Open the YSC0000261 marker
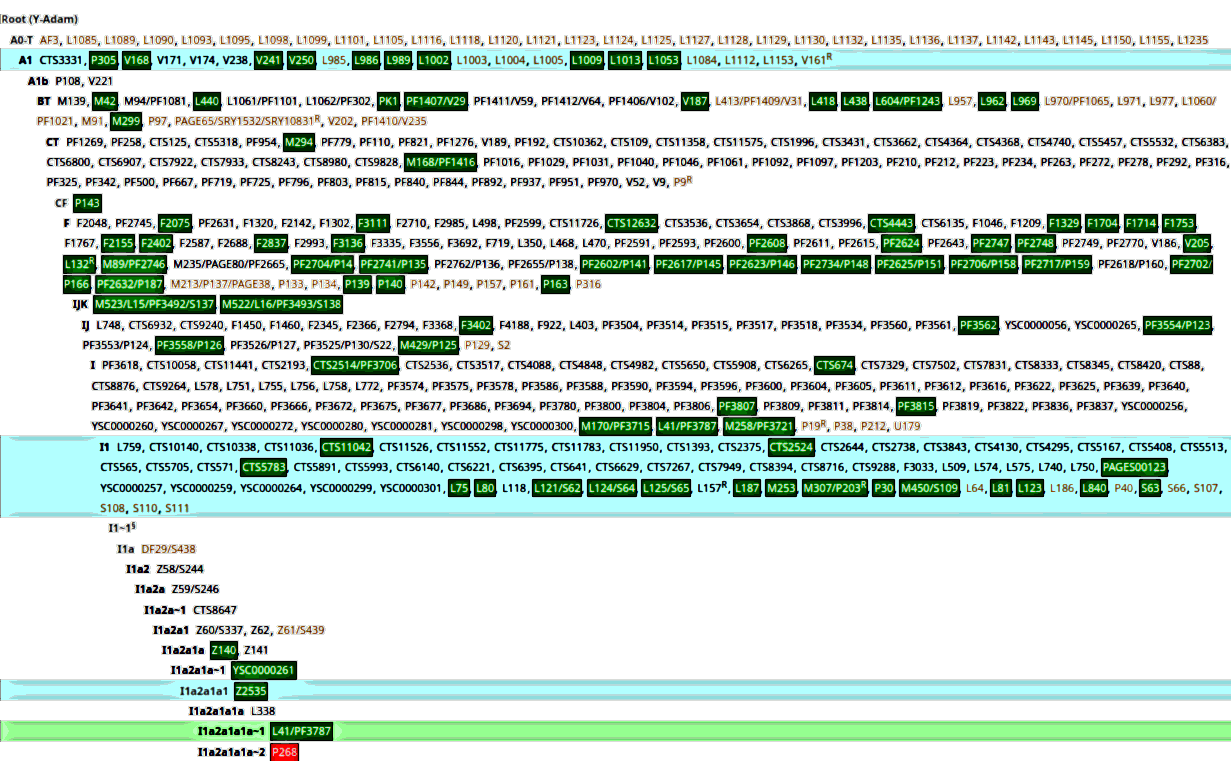This screenshot has height=761, width=1231. pos(264,670)
